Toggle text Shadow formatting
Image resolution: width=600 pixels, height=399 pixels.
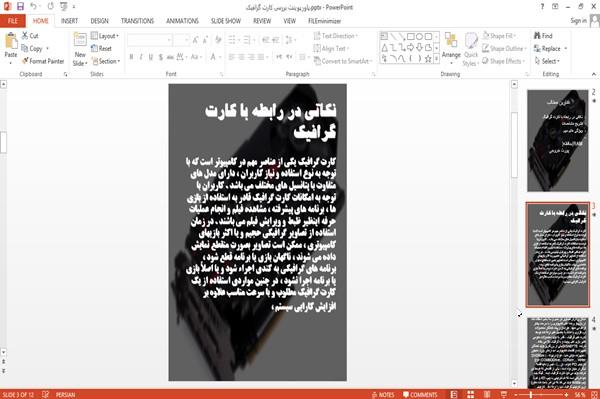pos(160,57)
